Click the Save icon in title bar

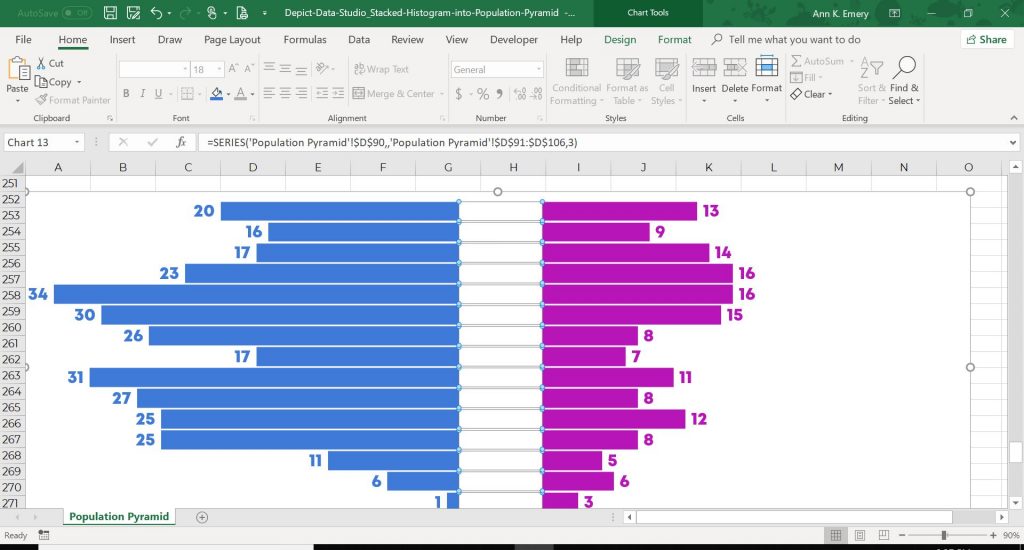click(x=110, y=12)
